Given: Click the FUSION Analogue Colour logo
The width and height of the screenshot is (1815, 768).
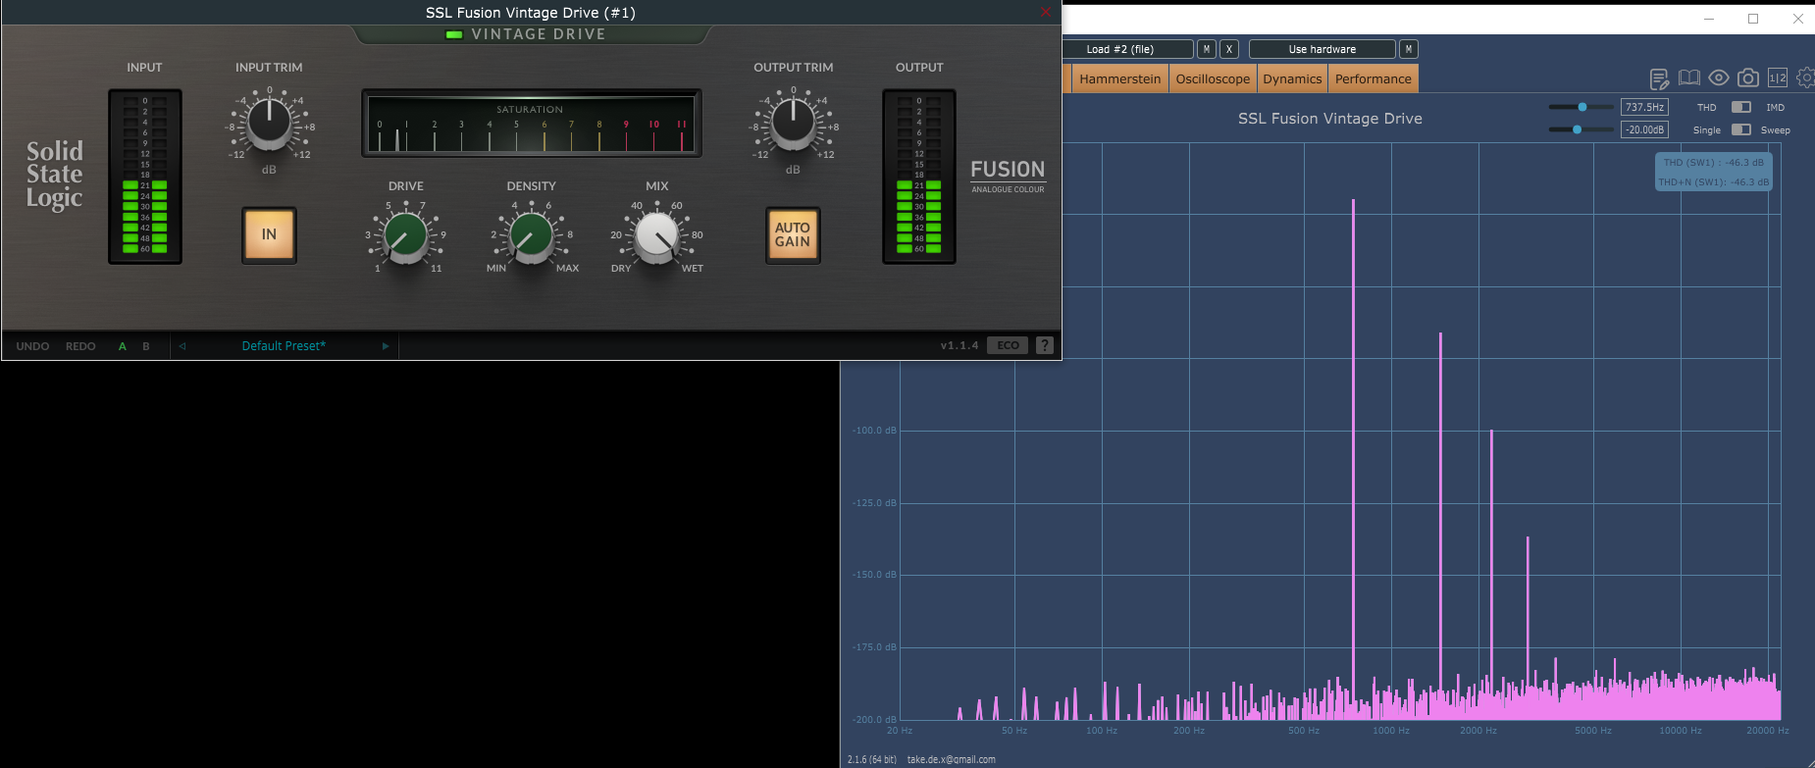Looking at the screenshot, I should tap(1008, 175).
